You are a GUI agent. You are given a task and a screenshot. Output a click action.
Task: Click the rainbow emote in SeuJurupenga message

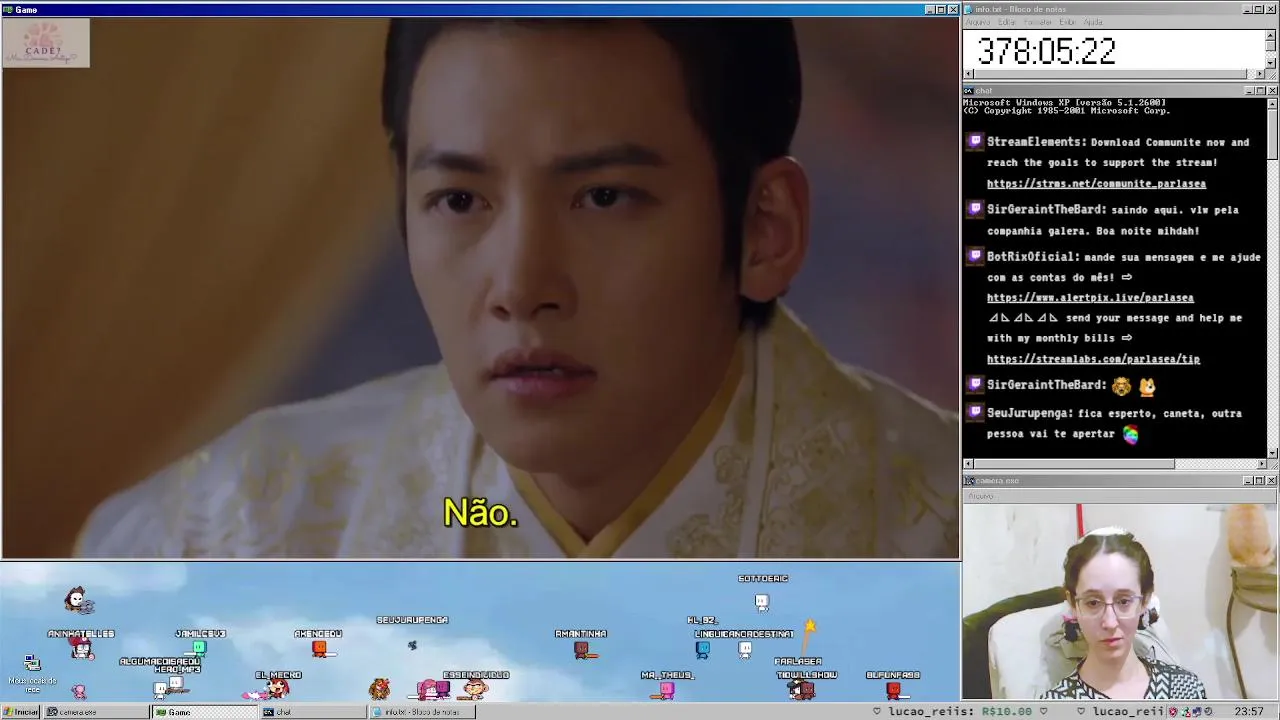pyautogui.click(x=1130, y=434)
